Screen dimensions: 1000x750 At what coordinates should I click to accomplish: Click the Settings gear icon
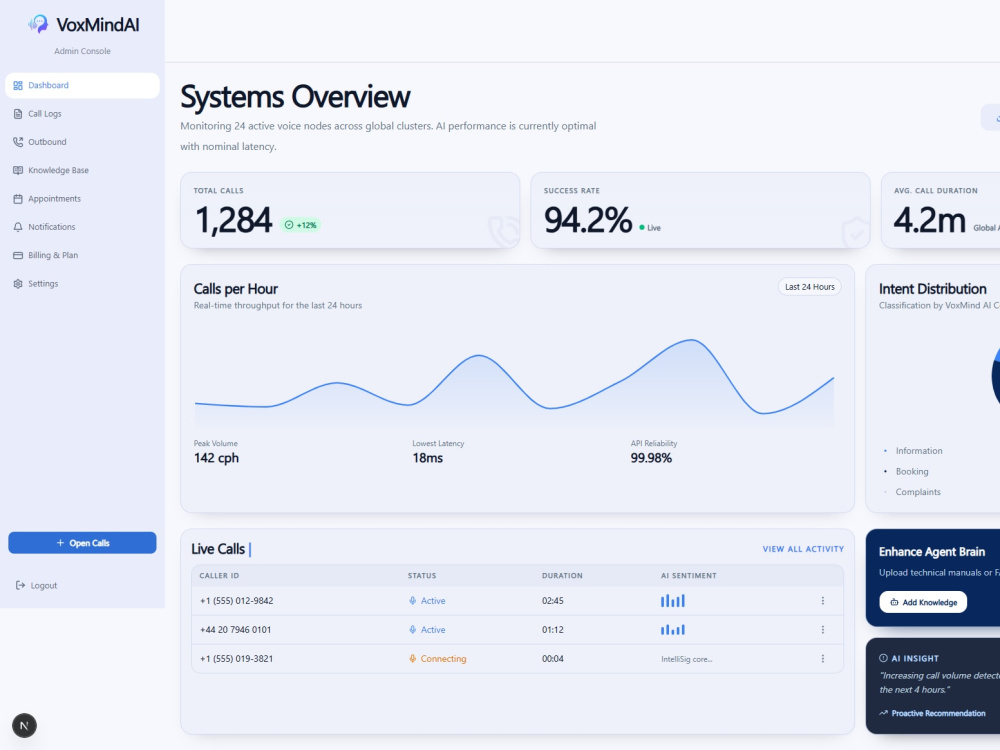(18, 284)
